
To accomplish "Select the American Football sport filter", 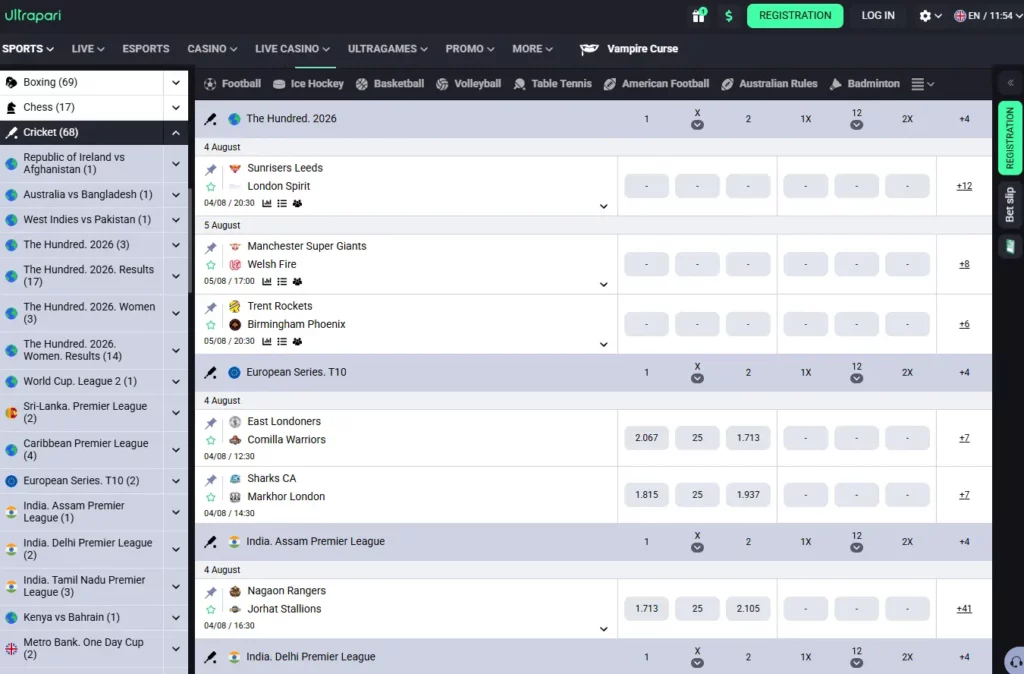I will tap(656, 84).
